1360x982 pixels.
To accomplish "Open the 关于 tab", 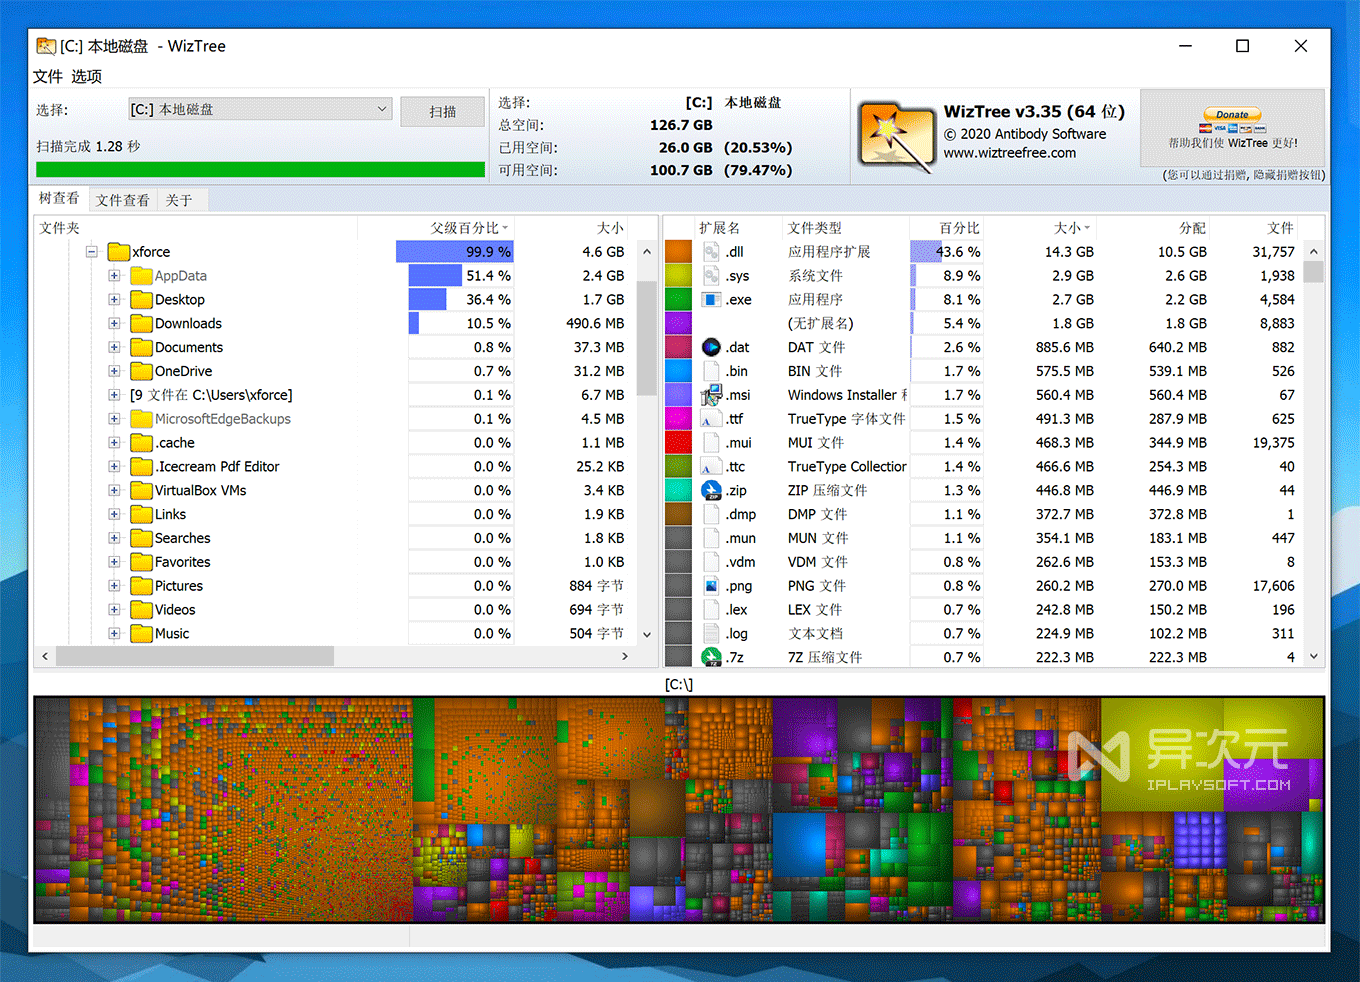I will tap(179, 200).
